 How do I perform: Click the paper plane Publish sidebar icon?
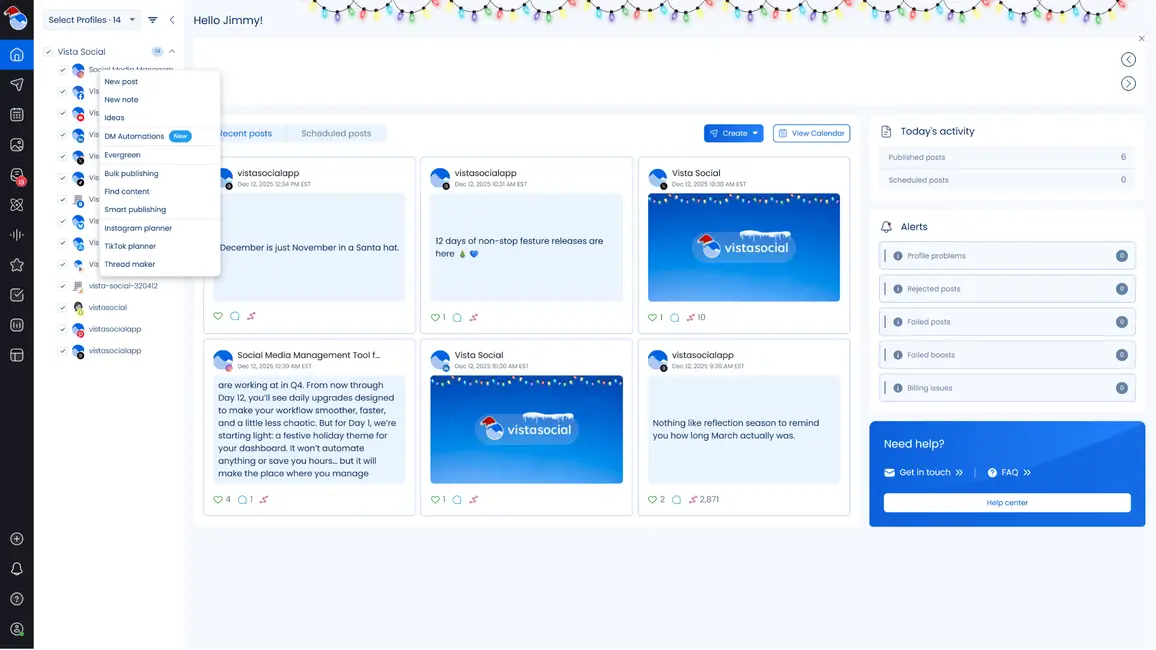tap(16, 85)
